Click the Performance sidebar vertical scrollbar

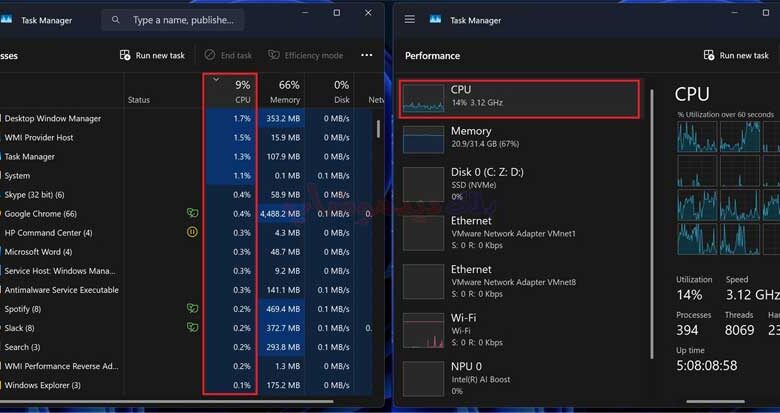click(652, 224)
